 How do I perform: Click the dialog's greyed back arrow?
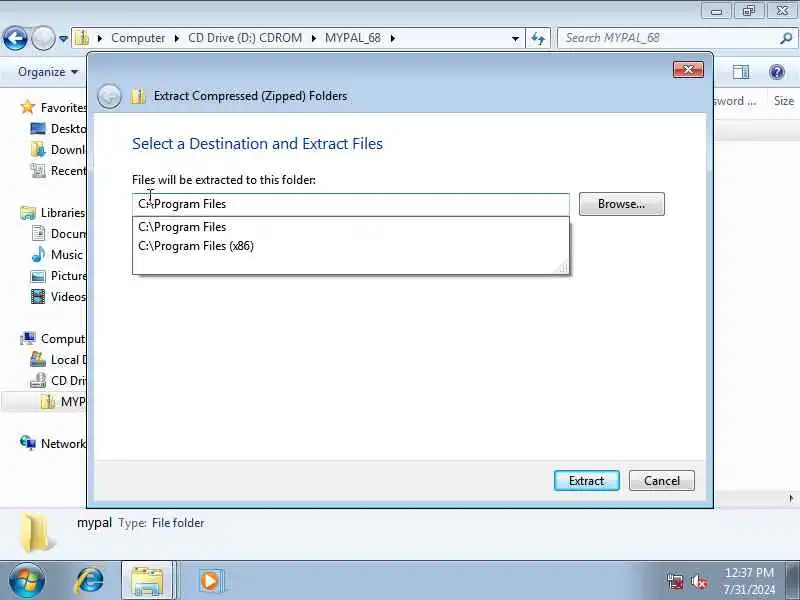(x=109, y=96)
